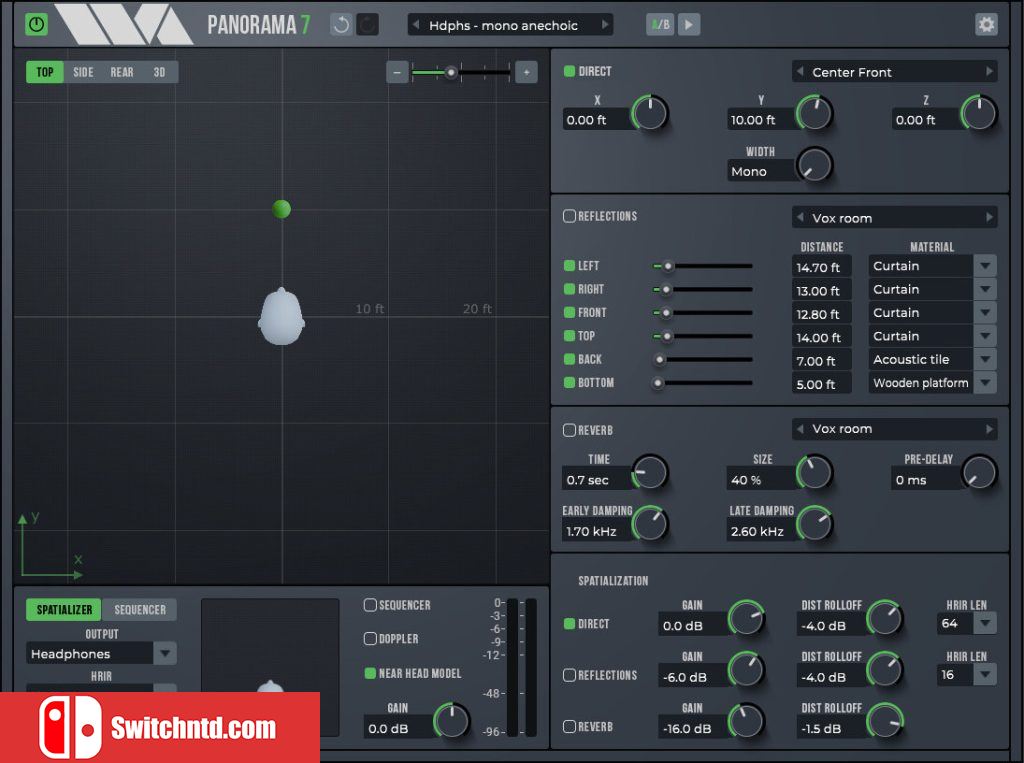Toggle the Direct section enable
1024x763 pixels.
569,71
